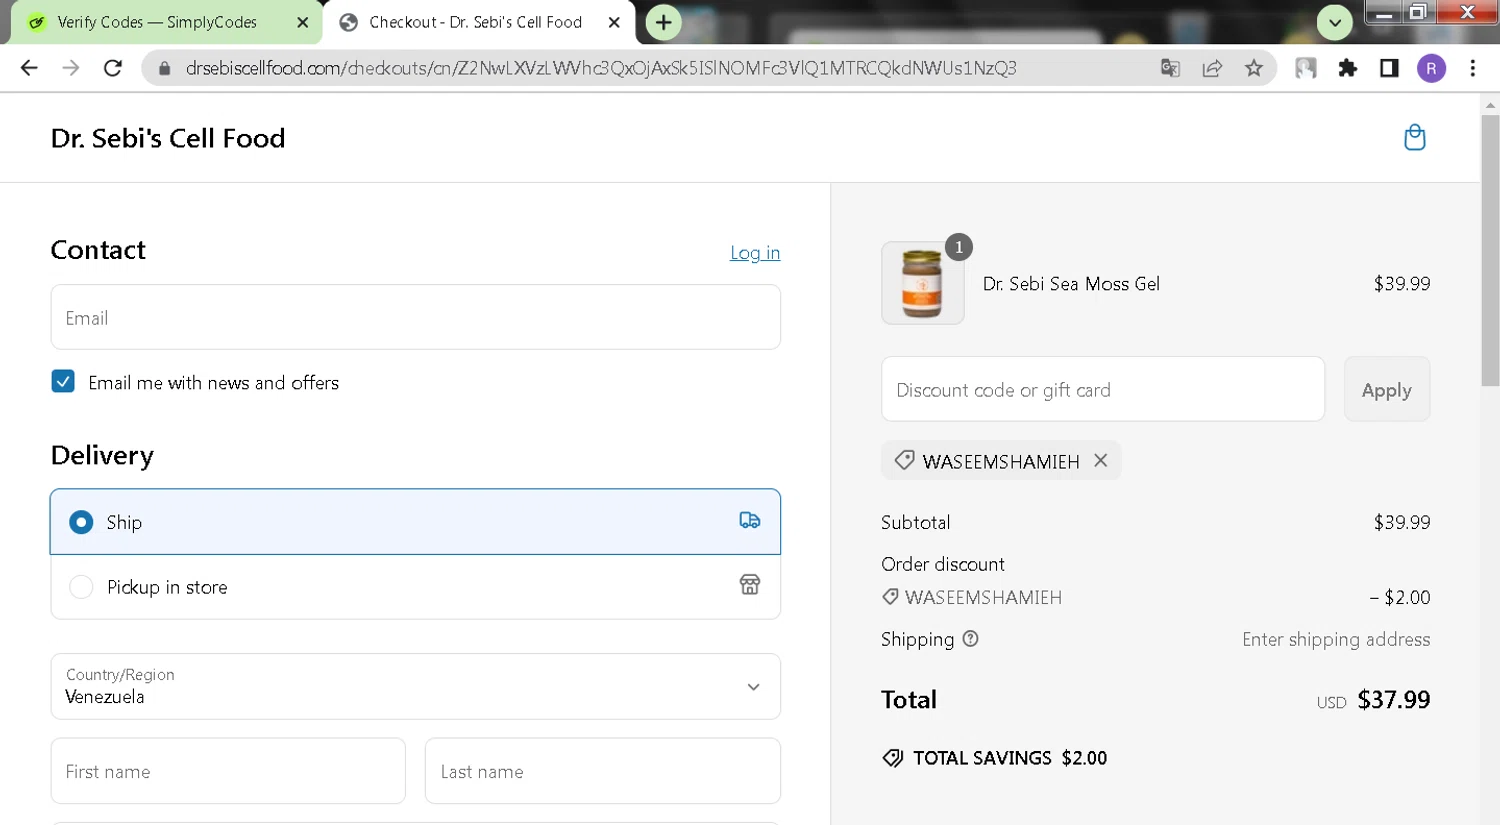Click the Order discount WASEEMSHAMIEH line tag icon
Screen dimensions: 1500x825
point(890,597)
